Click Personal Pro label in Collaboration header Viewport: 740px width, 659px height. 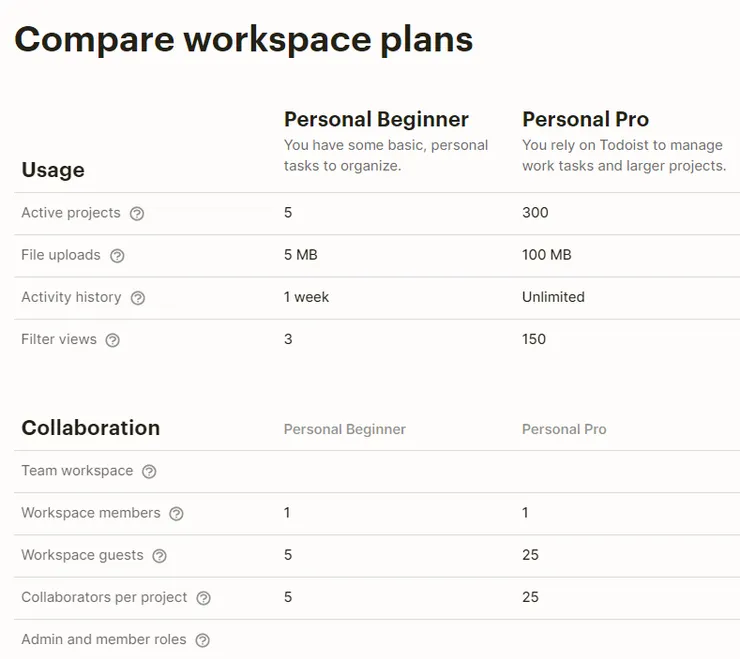[564, 429]
